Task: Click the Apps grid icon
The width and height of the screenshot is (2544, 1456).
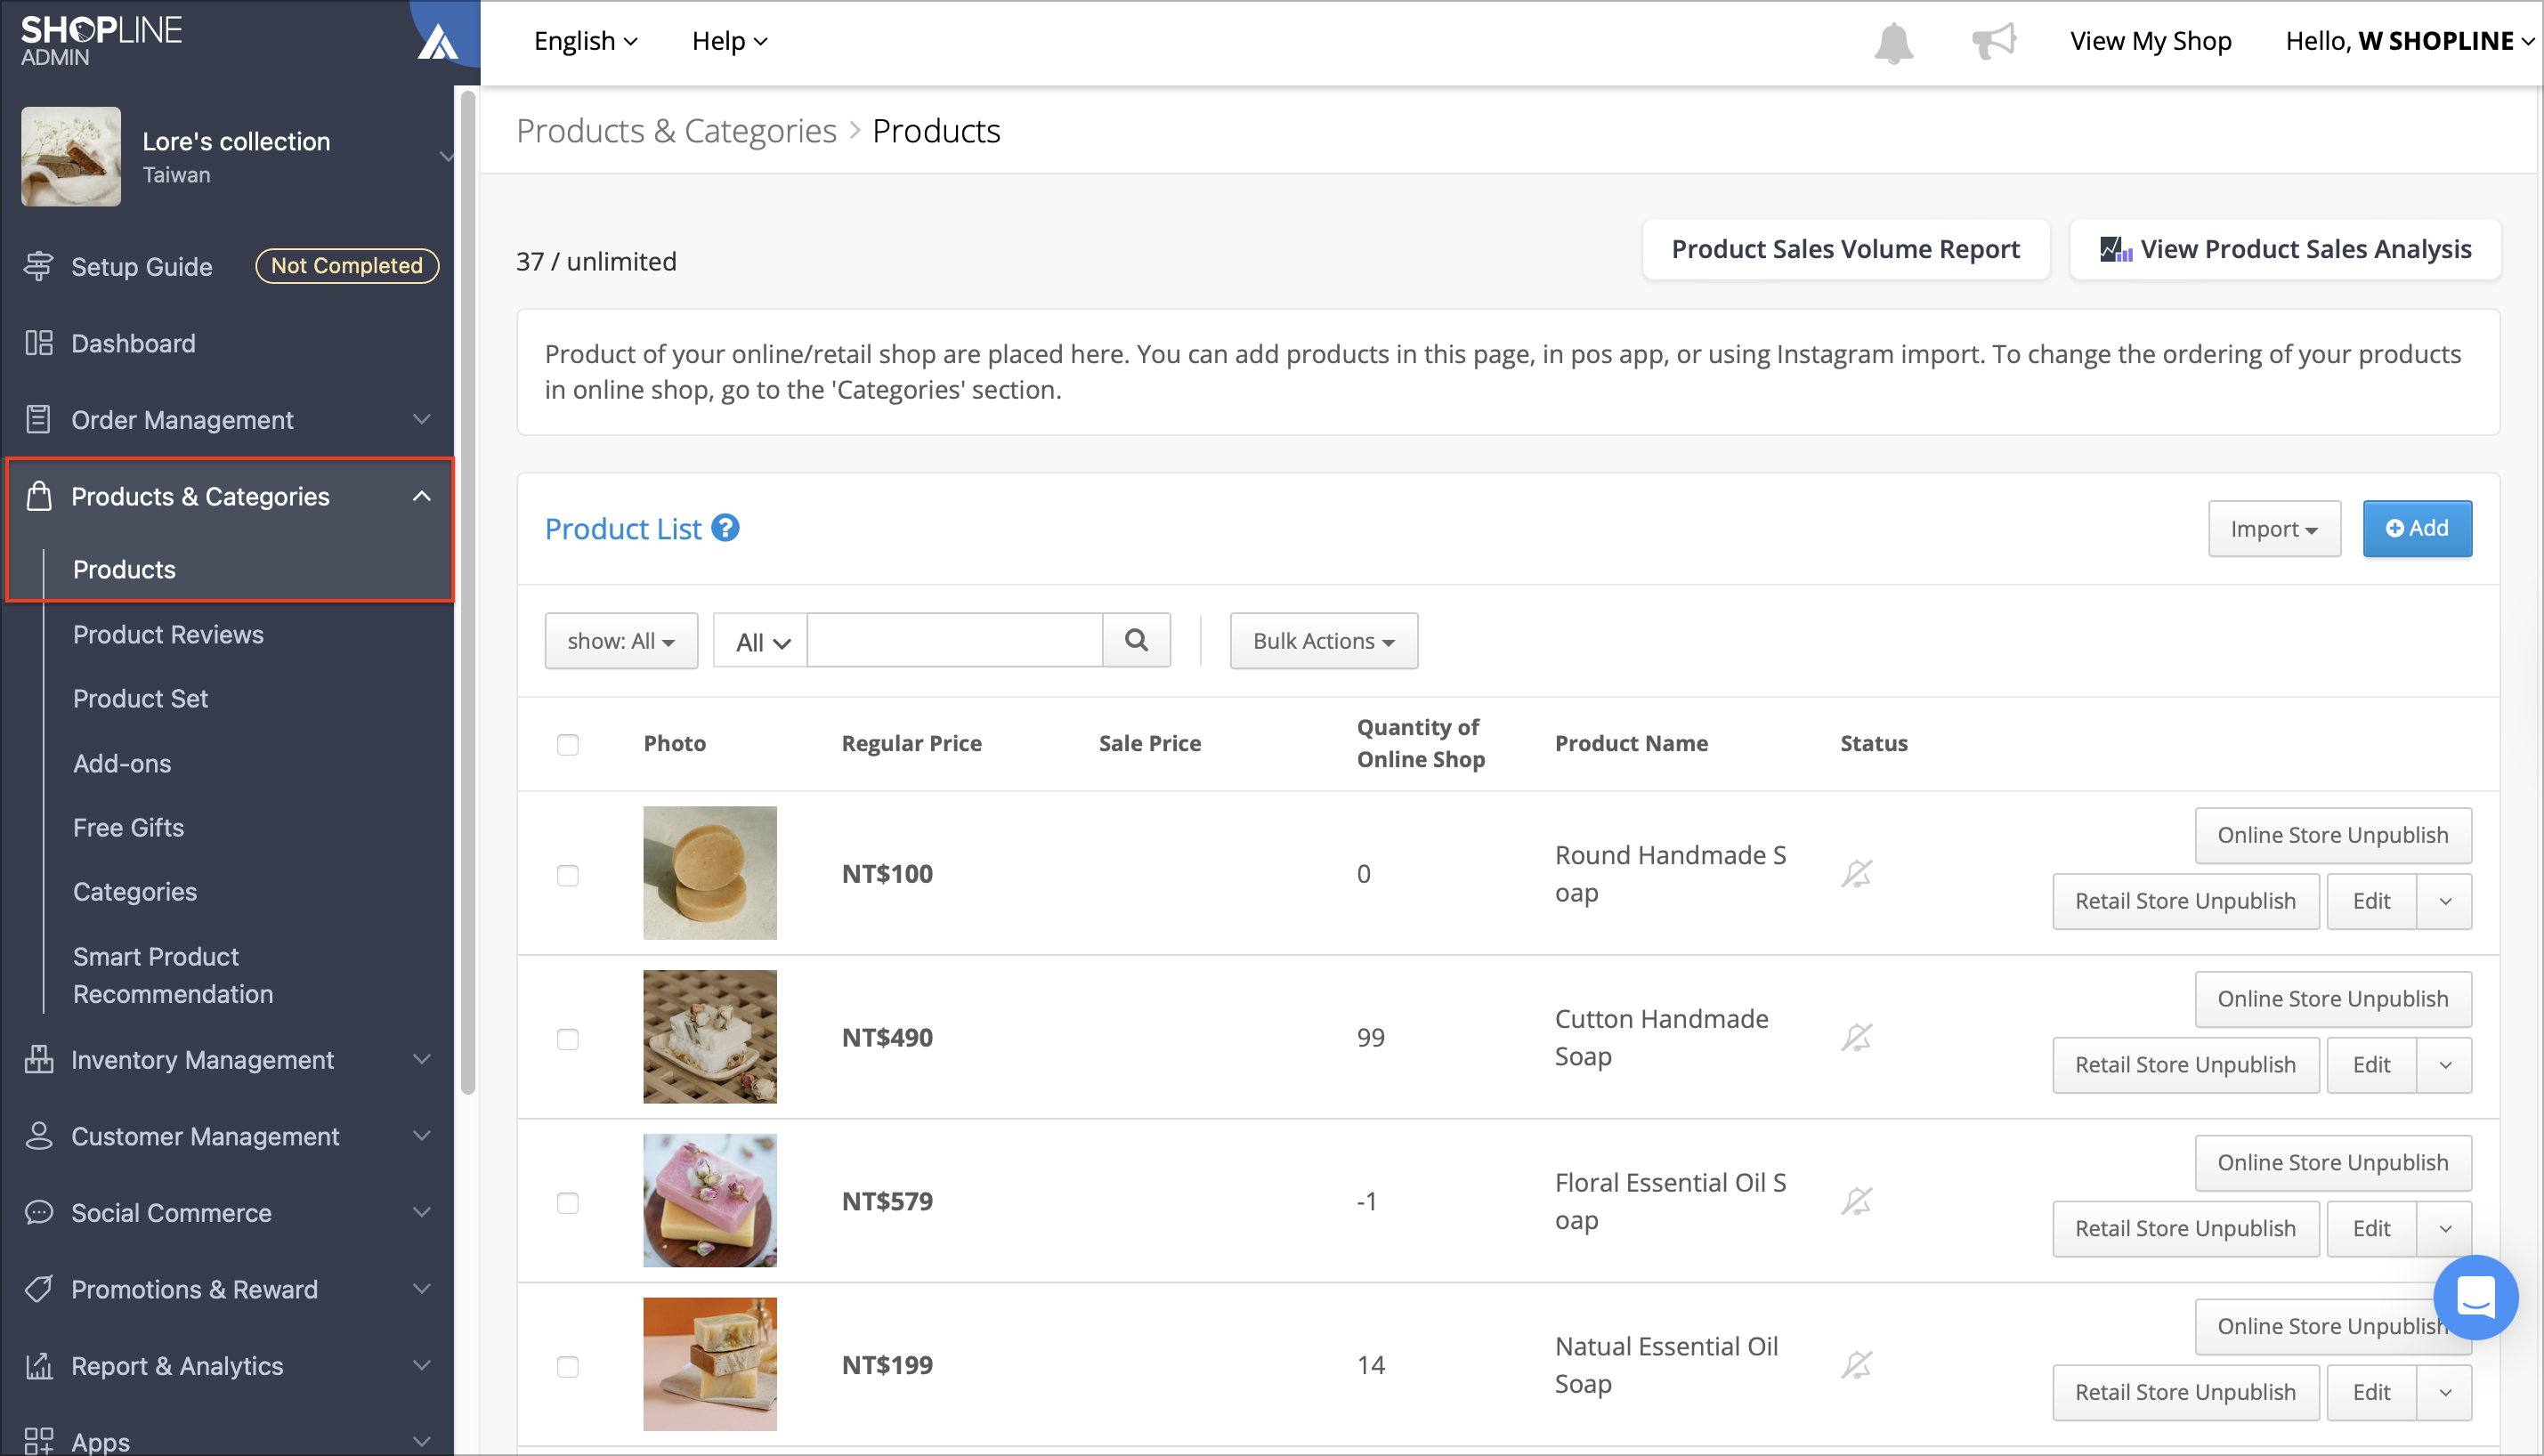Action: coord(38,1441)
